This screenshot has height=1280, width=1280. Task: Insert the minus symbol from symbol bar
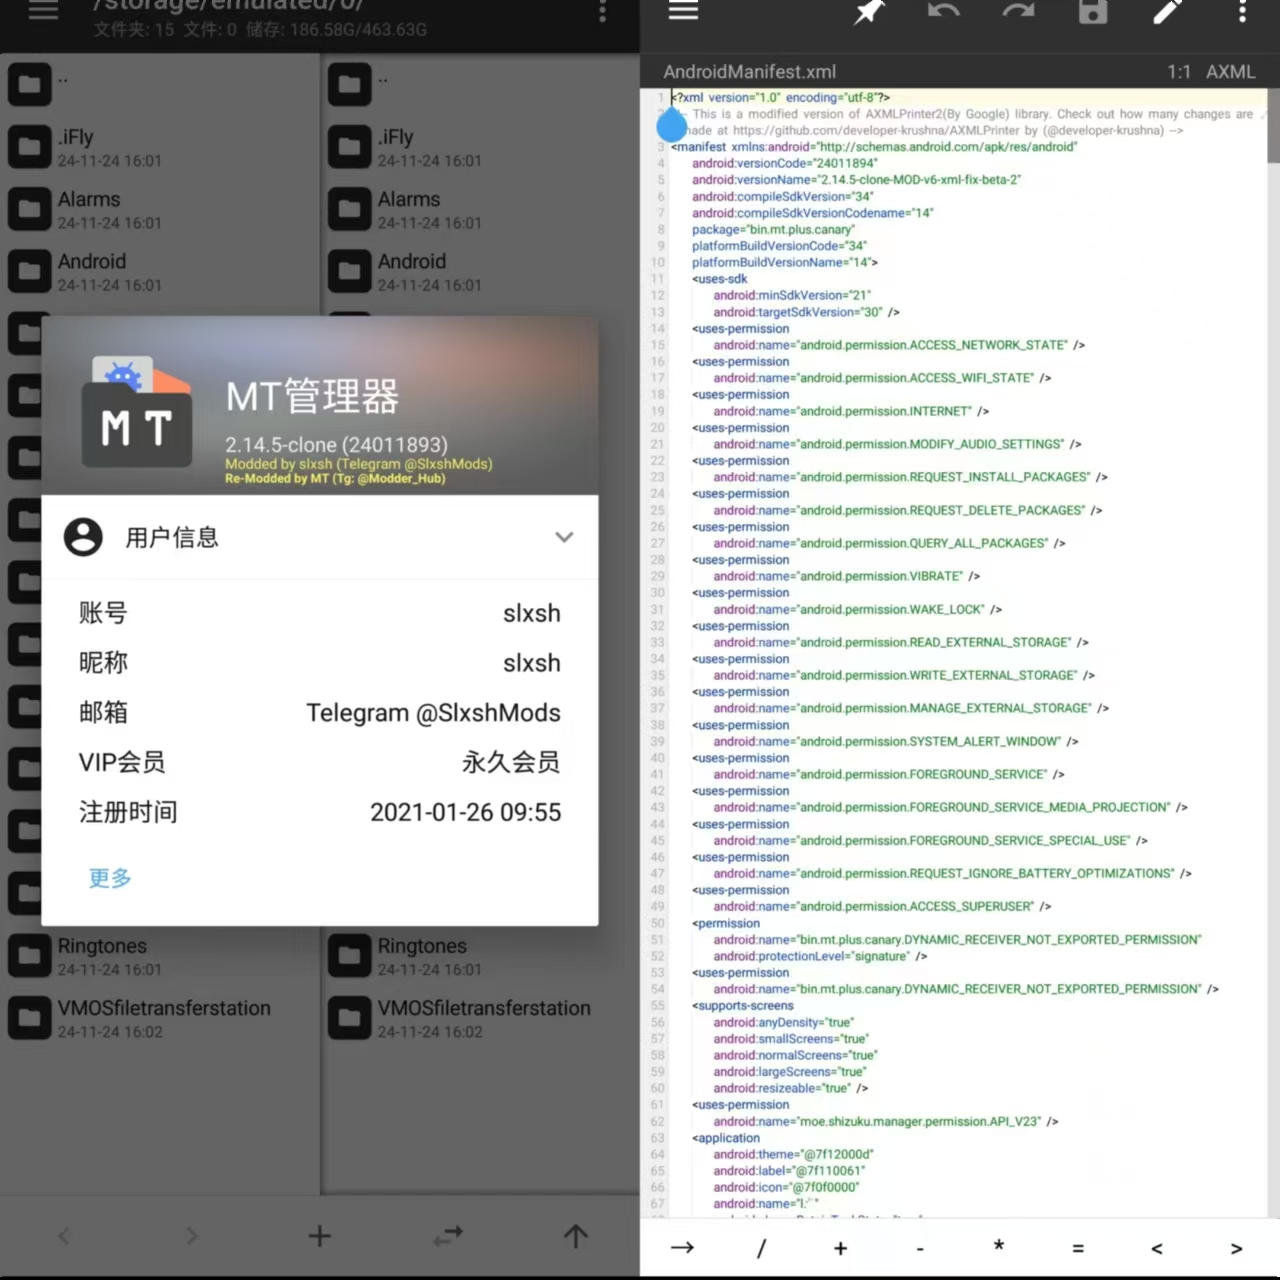920,1248
